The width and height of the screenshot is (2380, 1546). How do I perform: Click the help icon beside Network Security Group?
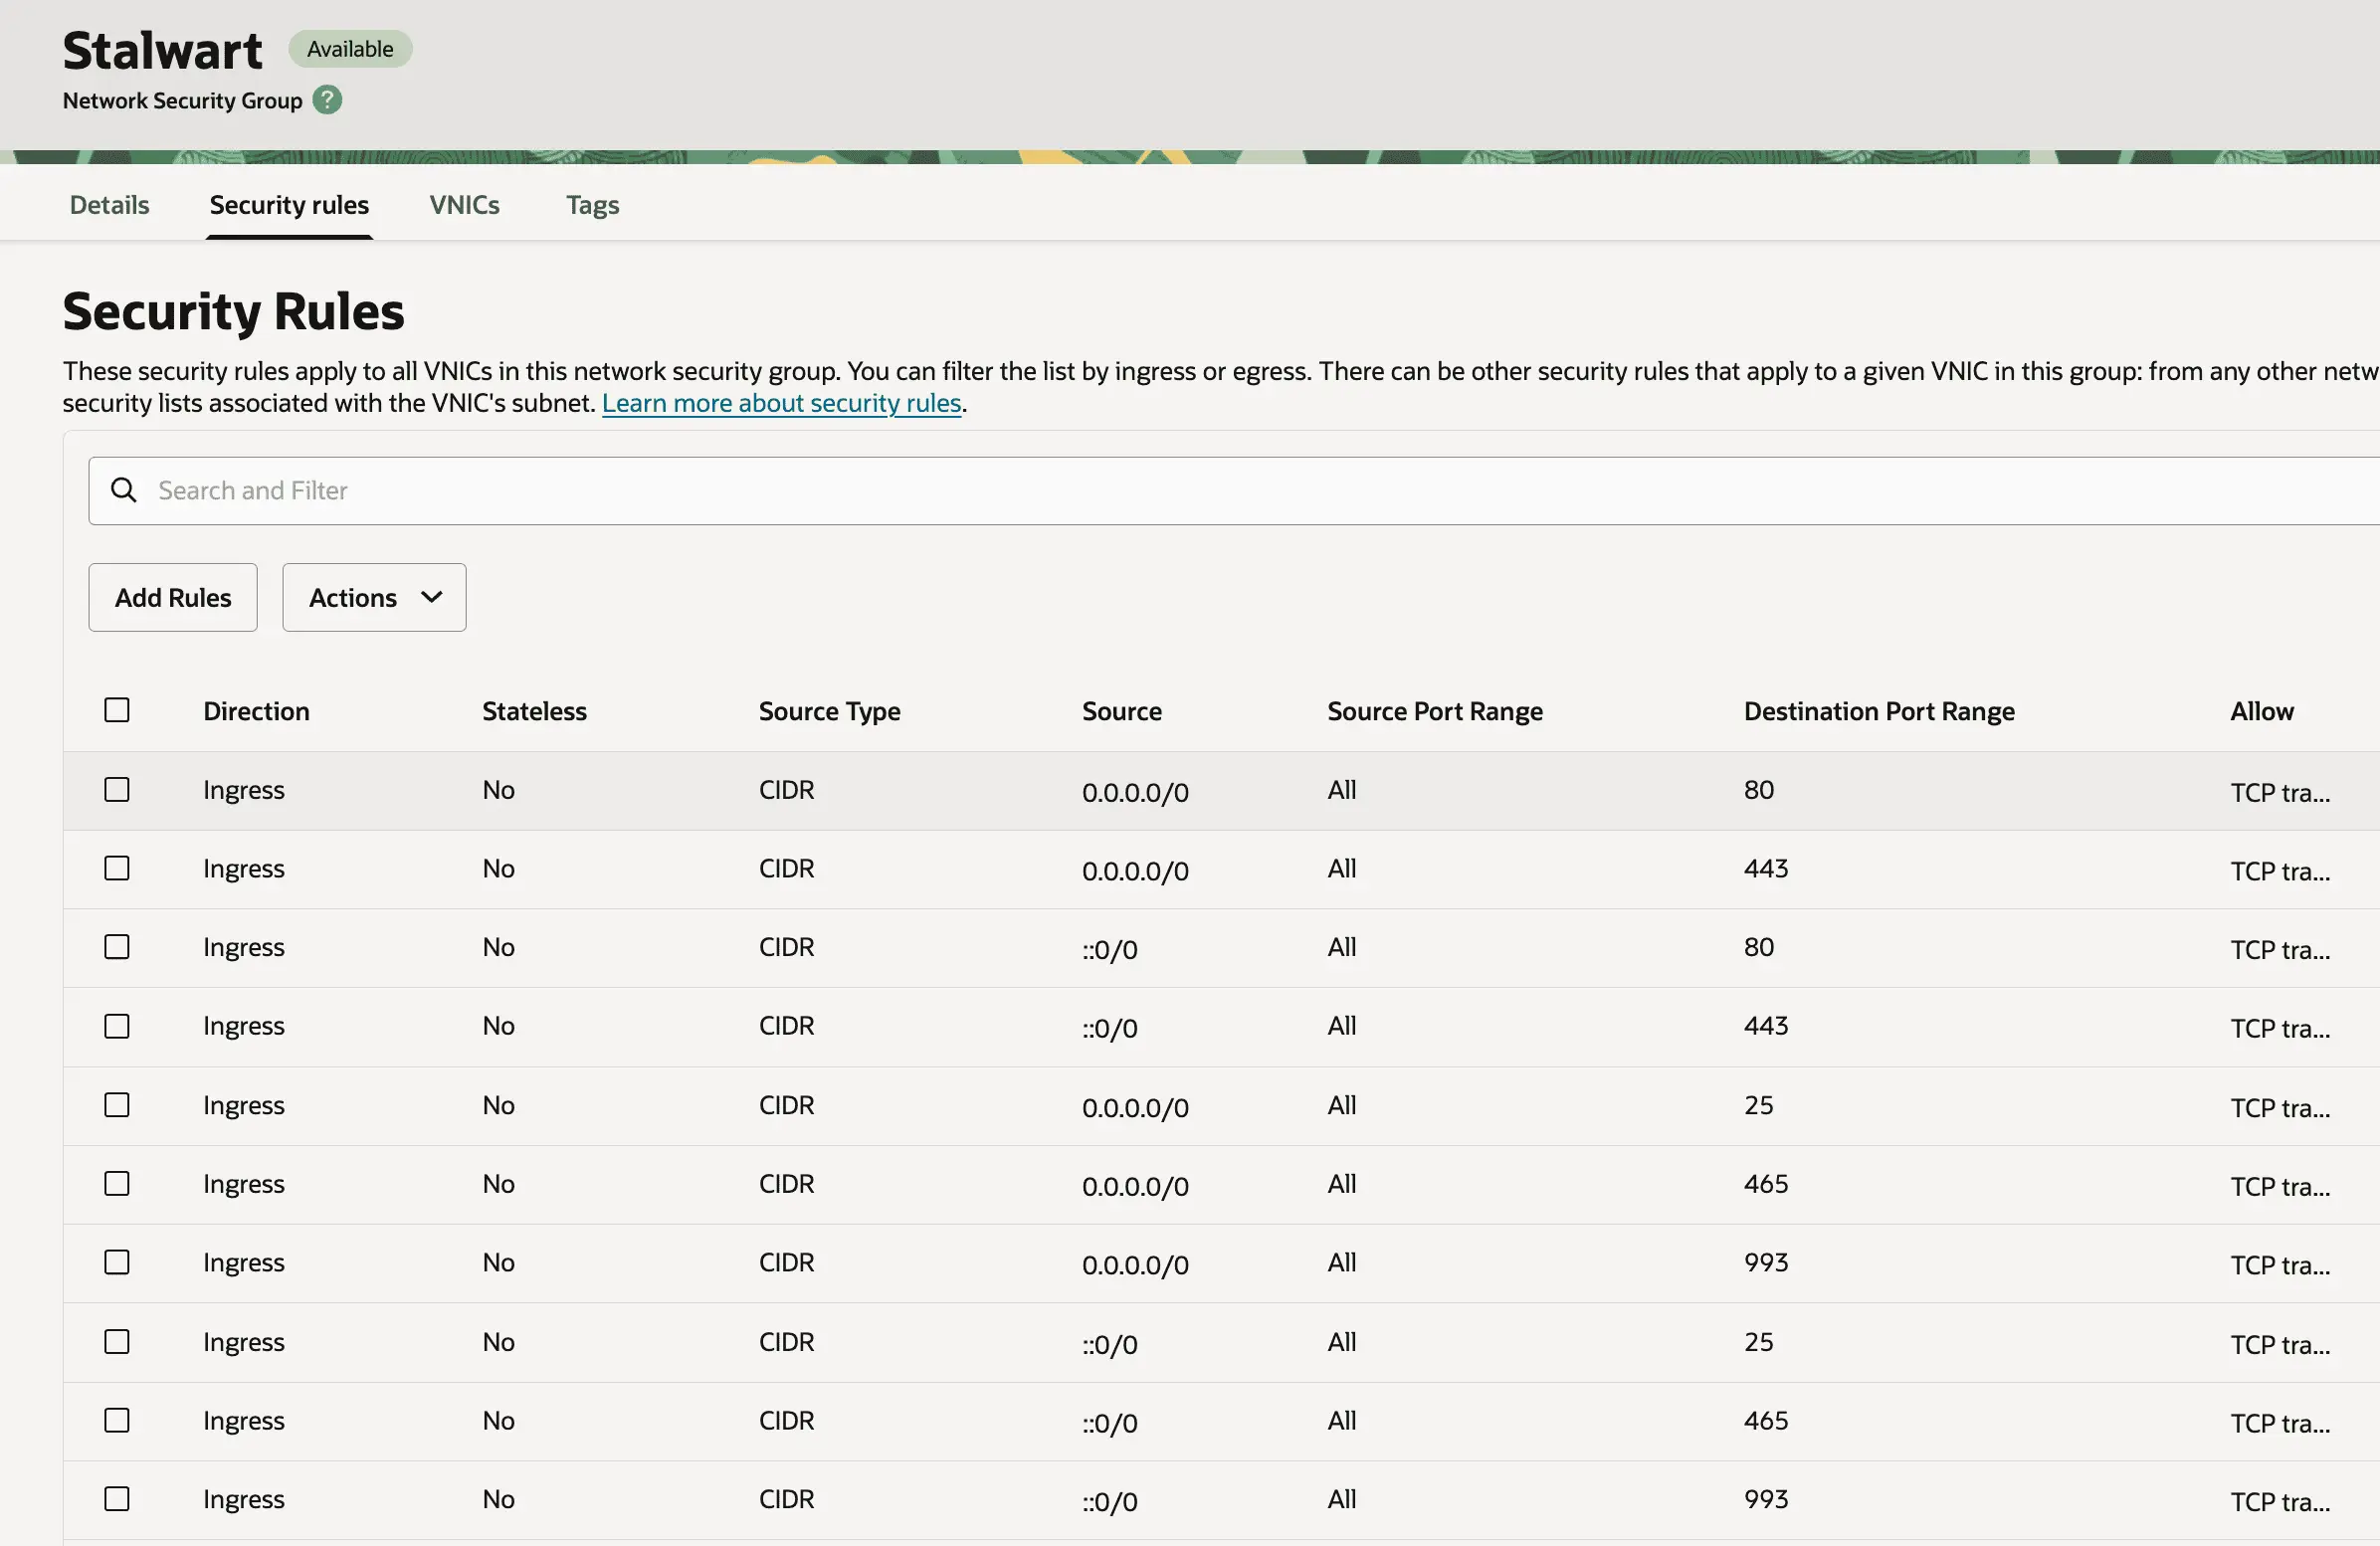327,100
